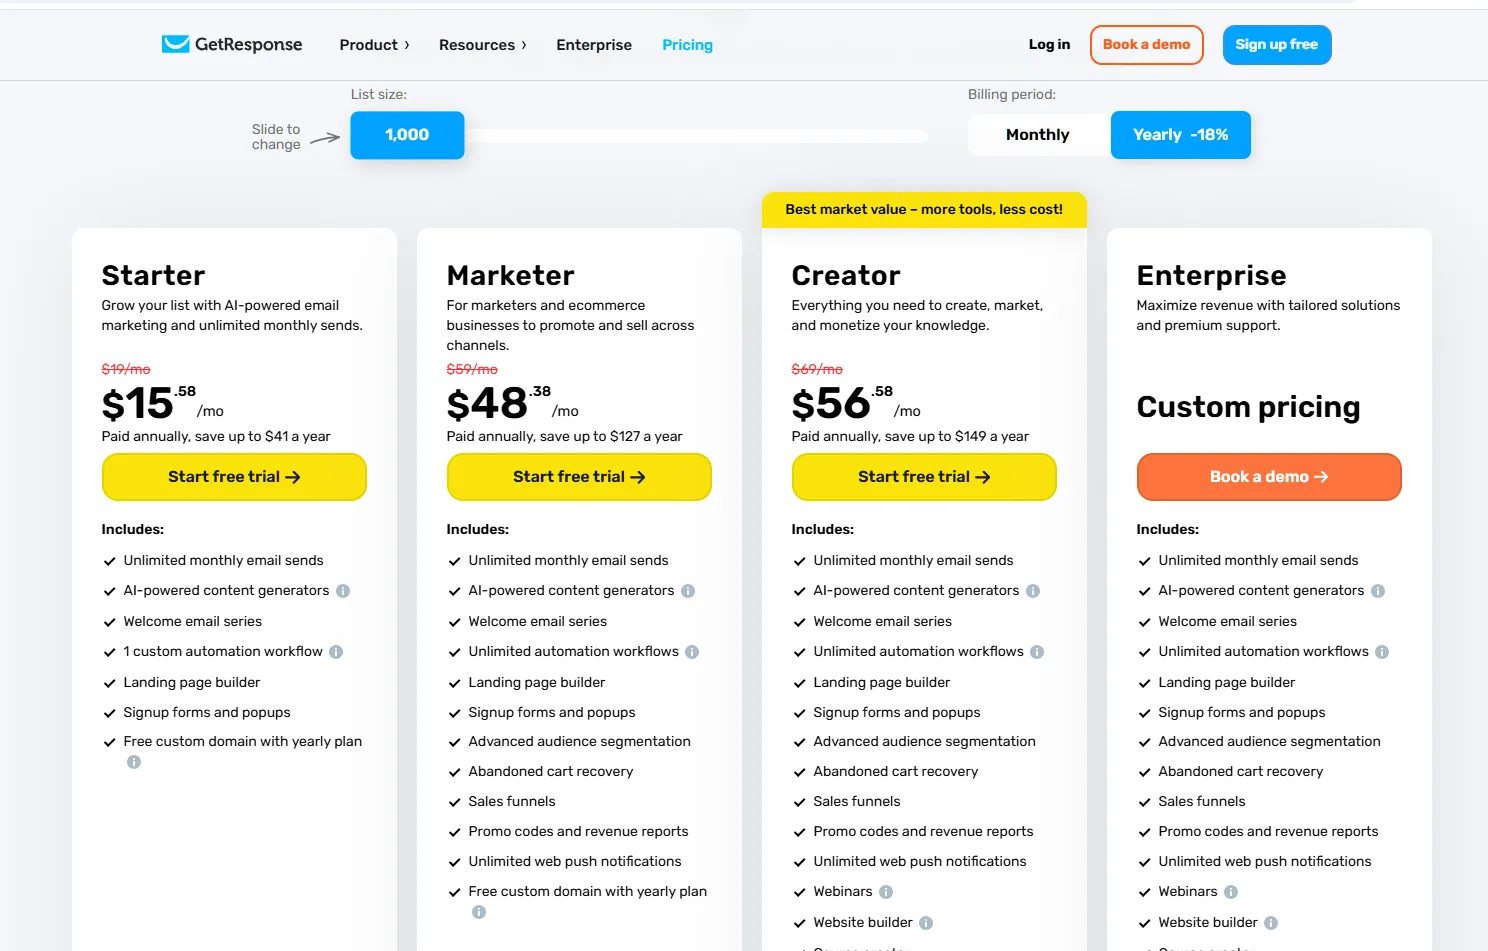
Task: Click info icon next to 1 custom automation workflow
Action: pyautogui.click(x=337, y=651)
